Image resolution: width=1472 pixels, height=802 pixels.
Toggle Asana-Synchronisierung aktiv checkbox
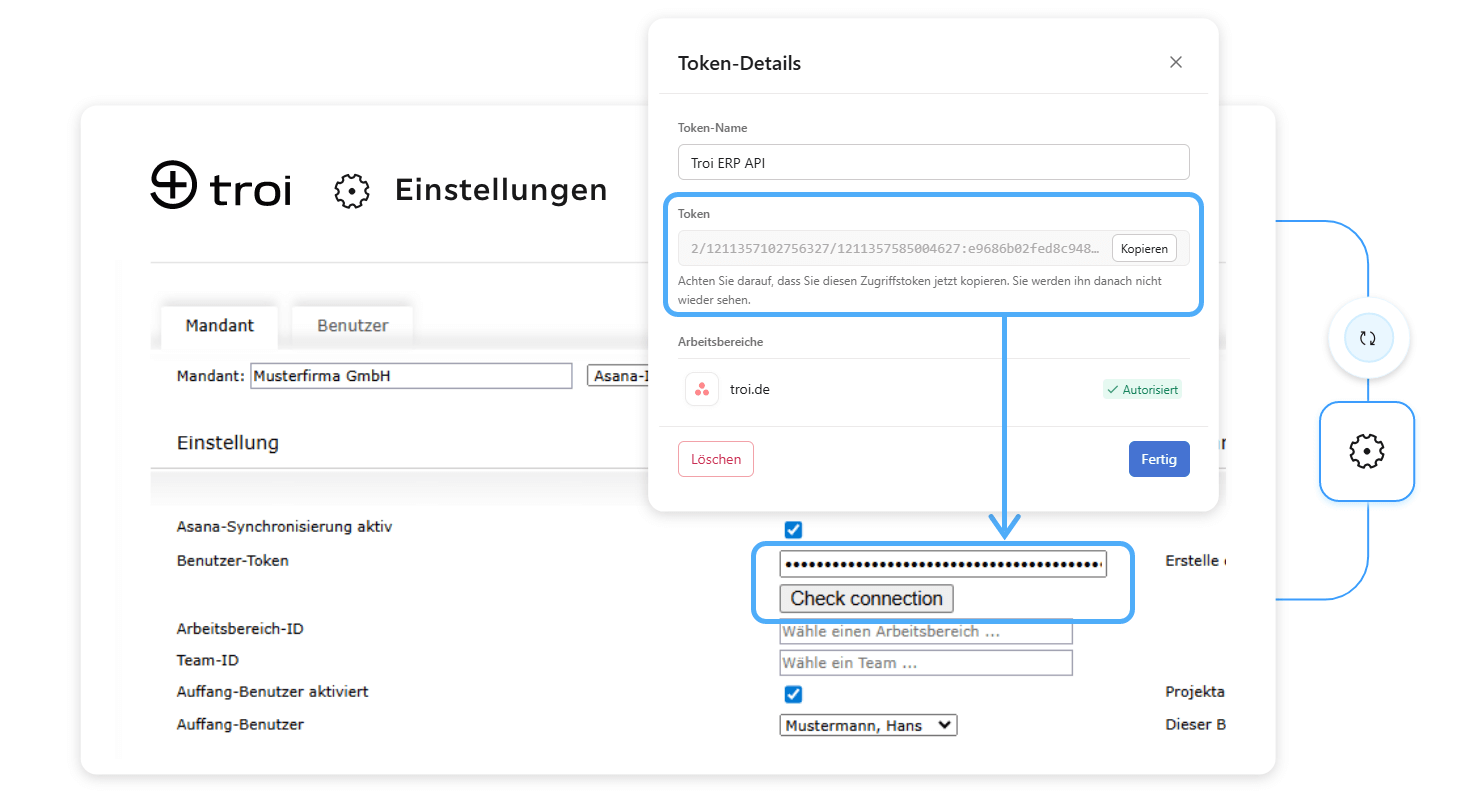[x=793, y=529]
